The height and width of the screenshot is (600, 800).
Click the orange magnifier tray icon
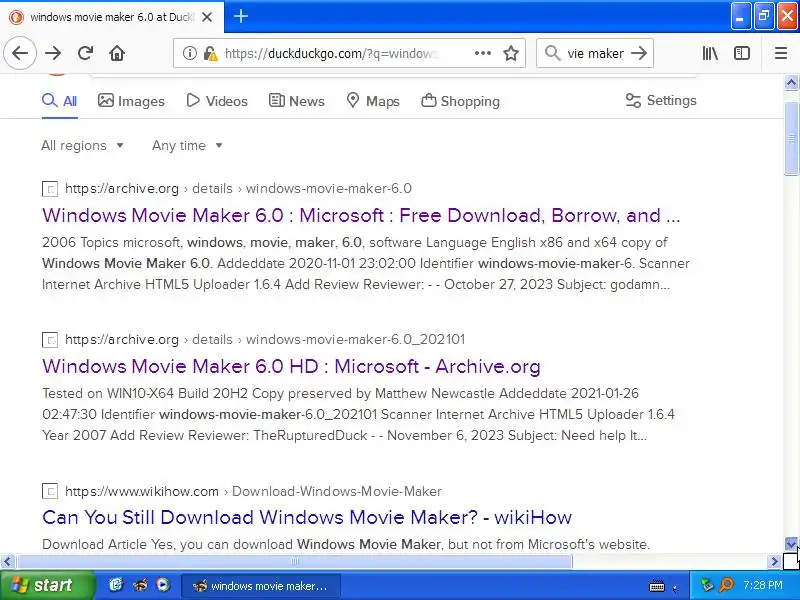pyautogui.click(x=726, y=585)
